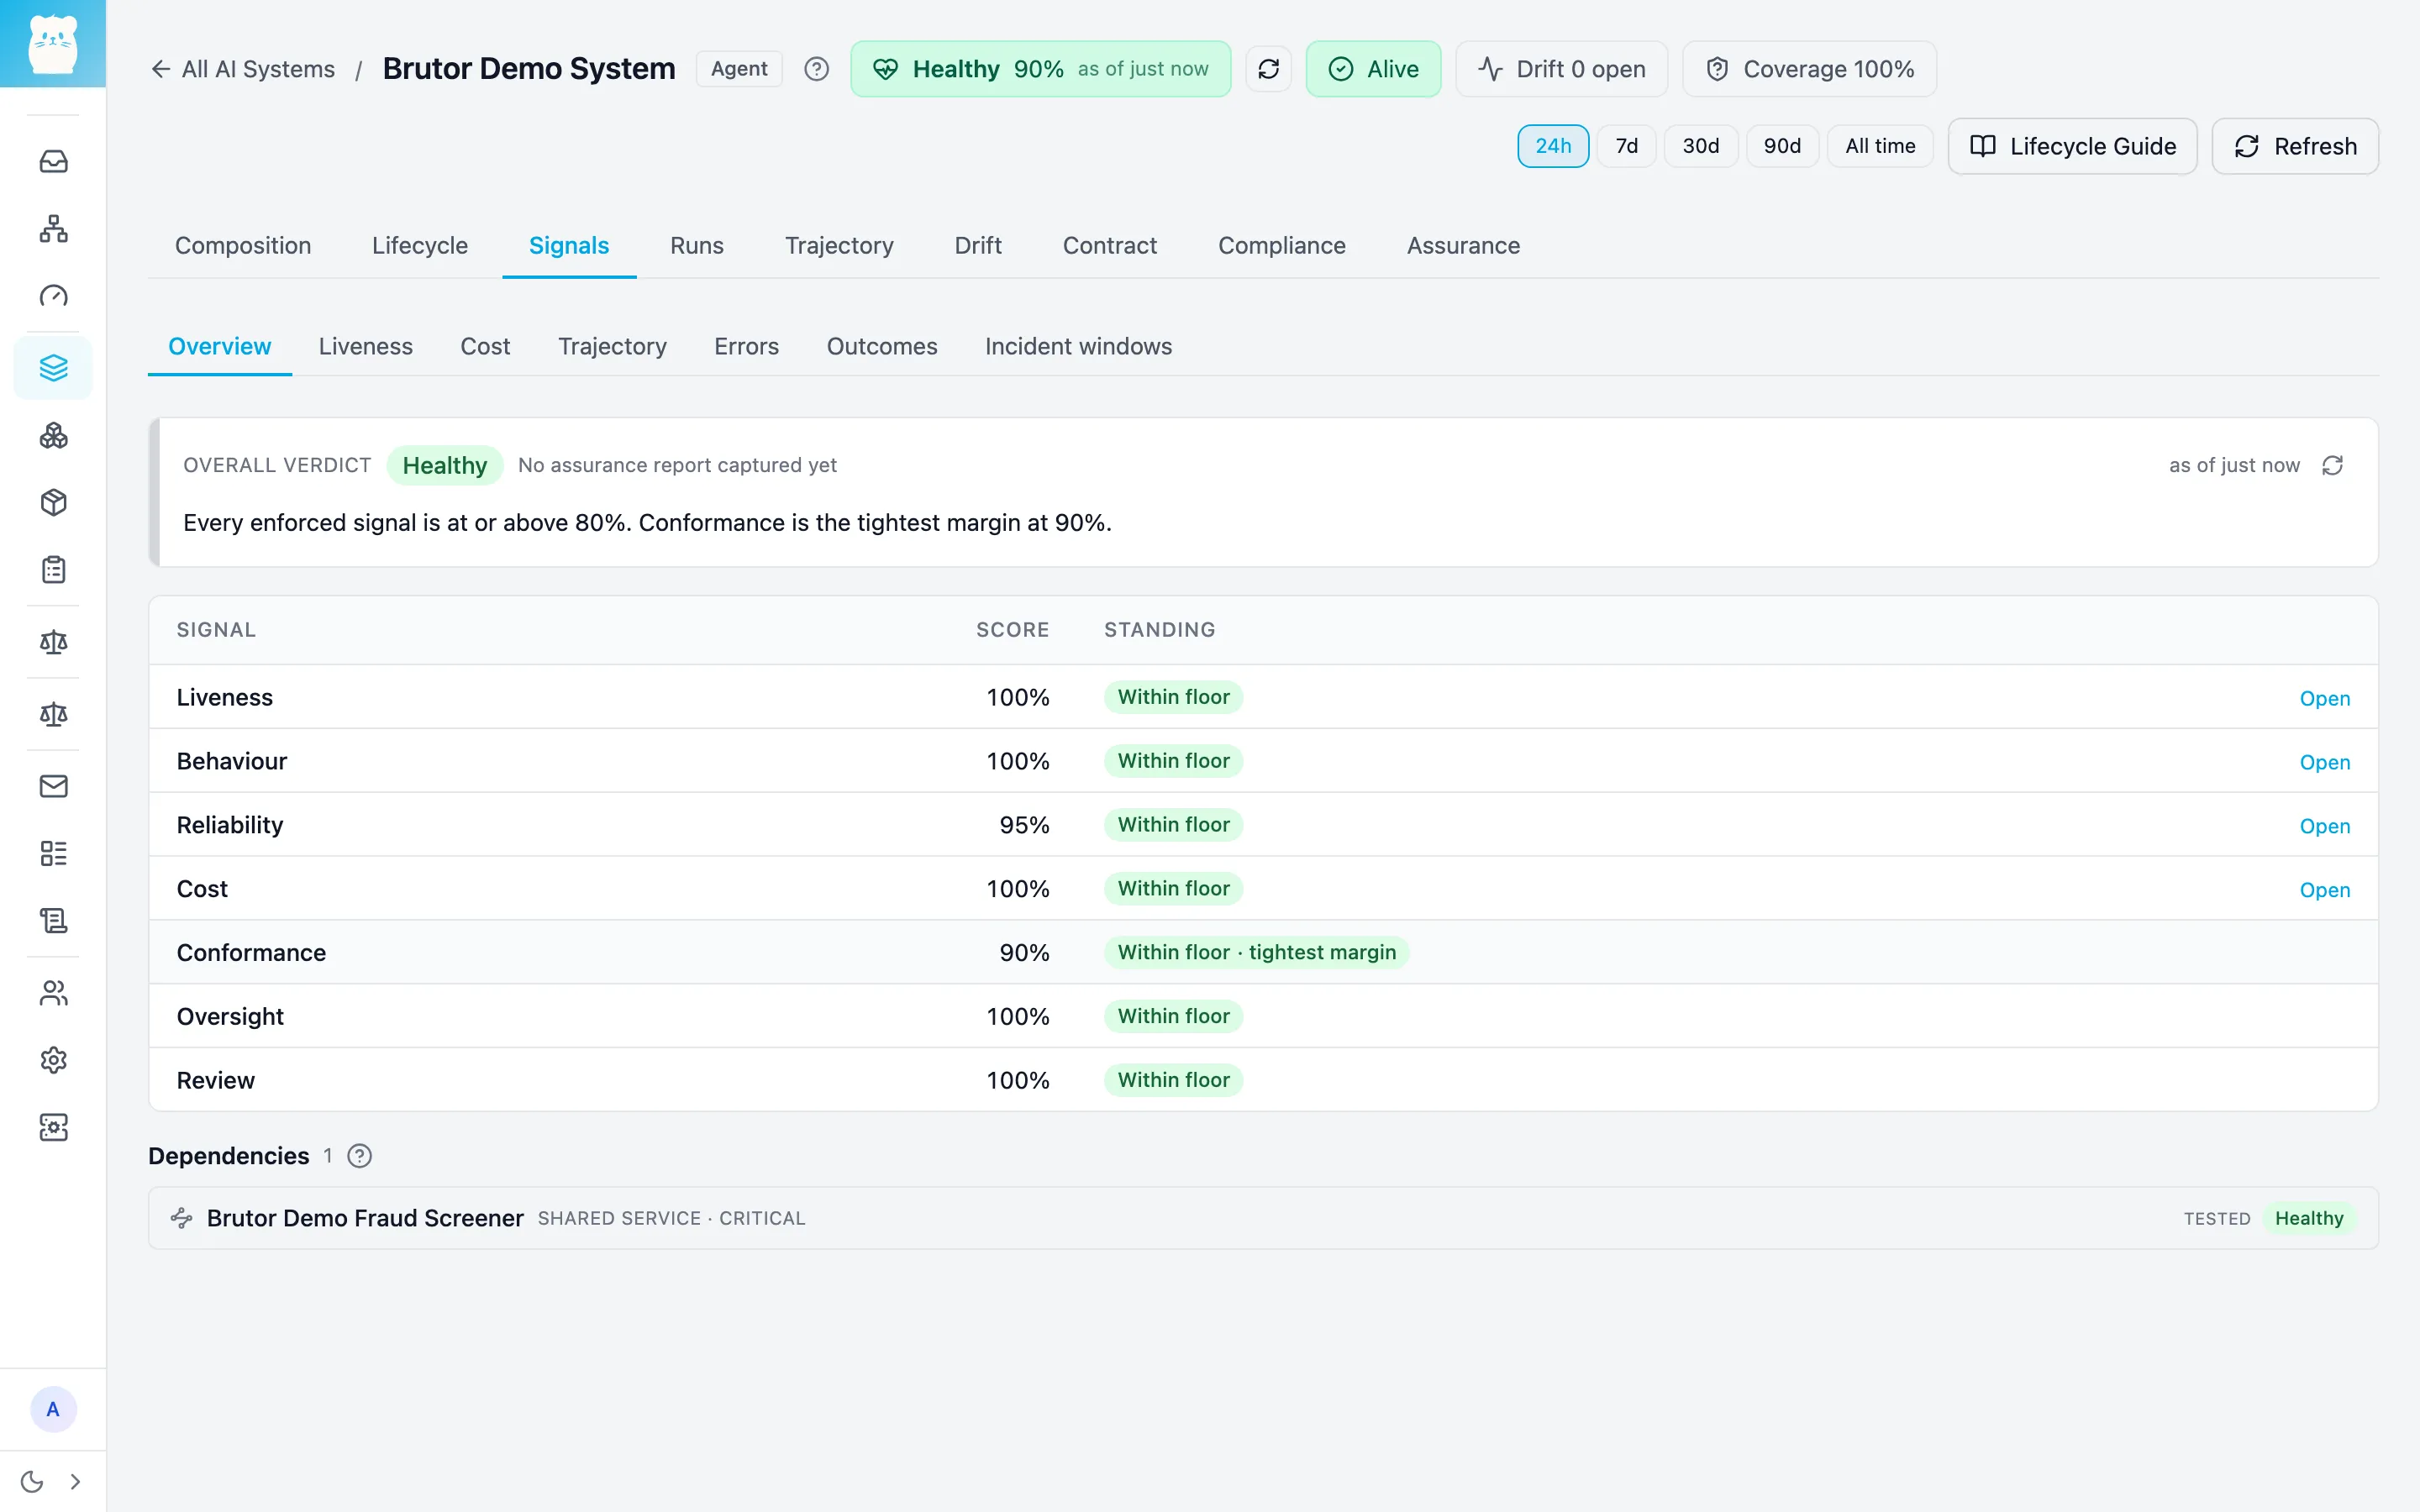Viewport: 2420px width, 1512px height.
Task: Expand the sidebar with the chevron arrow
Action: 75,1481
